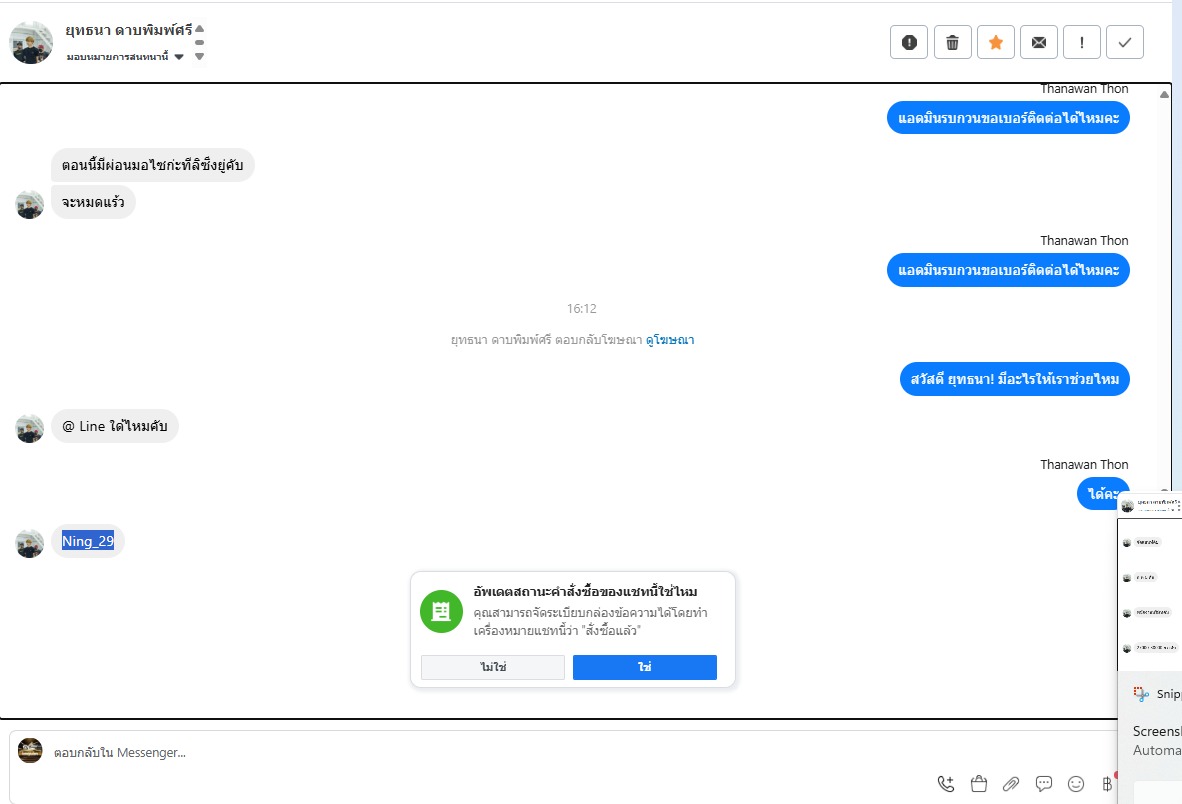This screenshot has width=1182, height=804.
Task: Click the up arrow beside contact name
Action: [200, 29]
